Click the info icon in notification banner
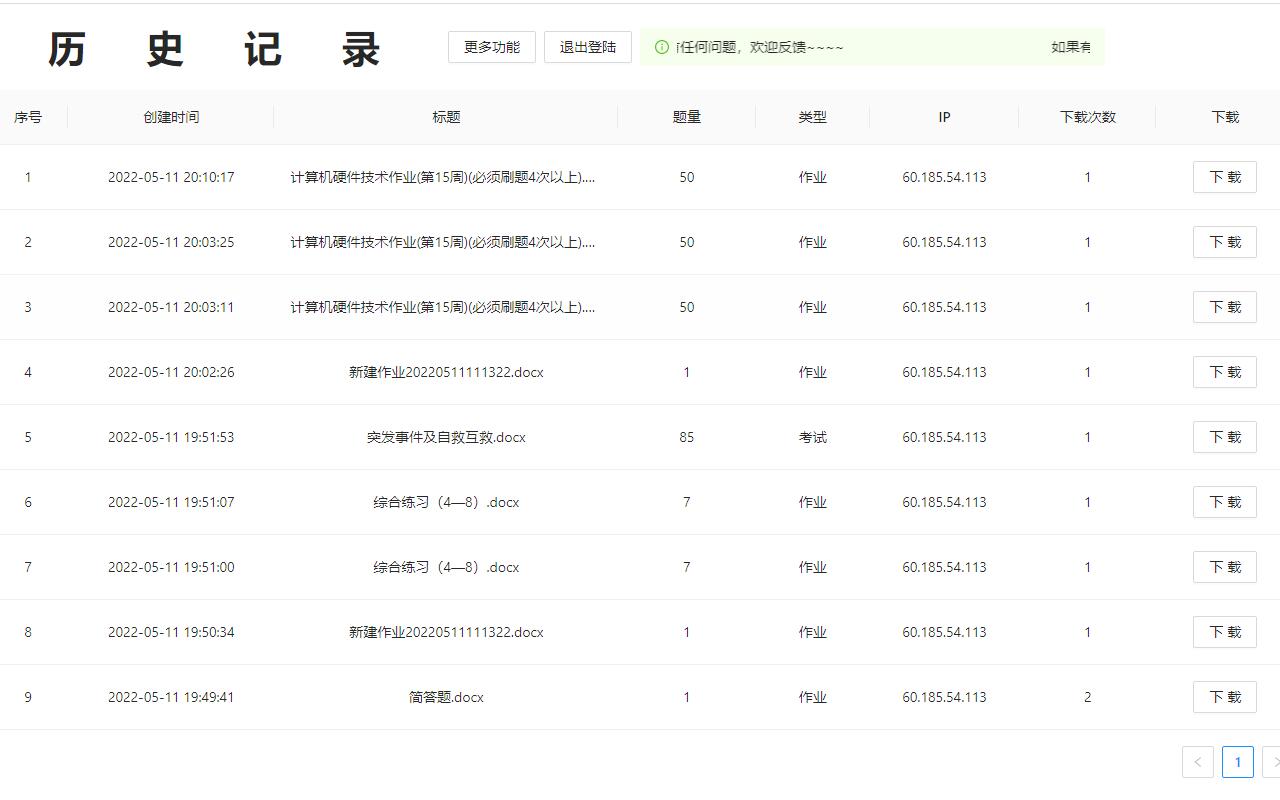Image resolution: width=1280 pixels, height=800 pixels. (x=662, y=46)
